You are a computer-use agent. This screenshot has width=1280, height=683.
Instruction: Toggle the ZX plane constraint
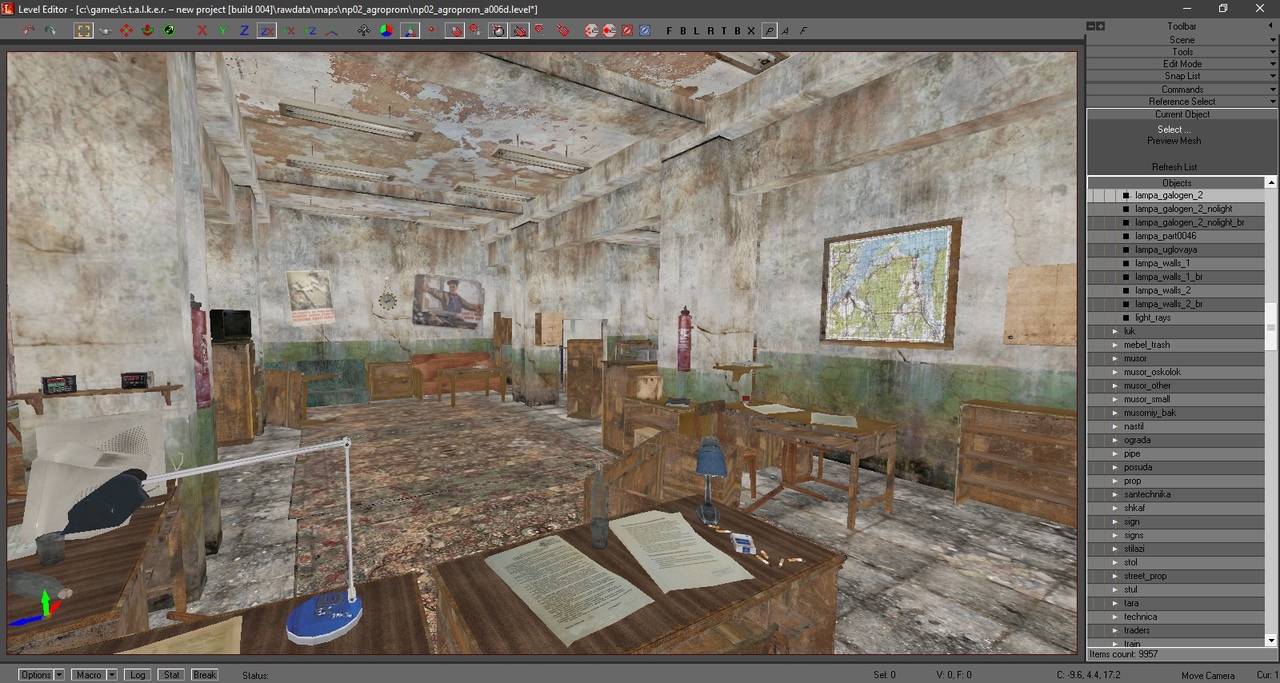(267, 31)
